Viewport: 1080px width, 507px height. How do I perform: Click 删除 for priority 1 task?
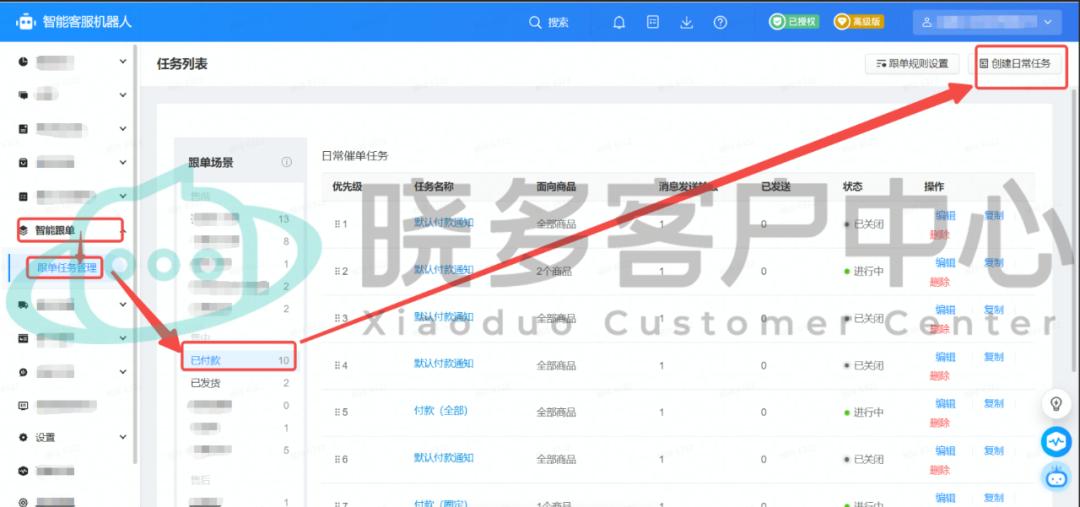(939, 235)
